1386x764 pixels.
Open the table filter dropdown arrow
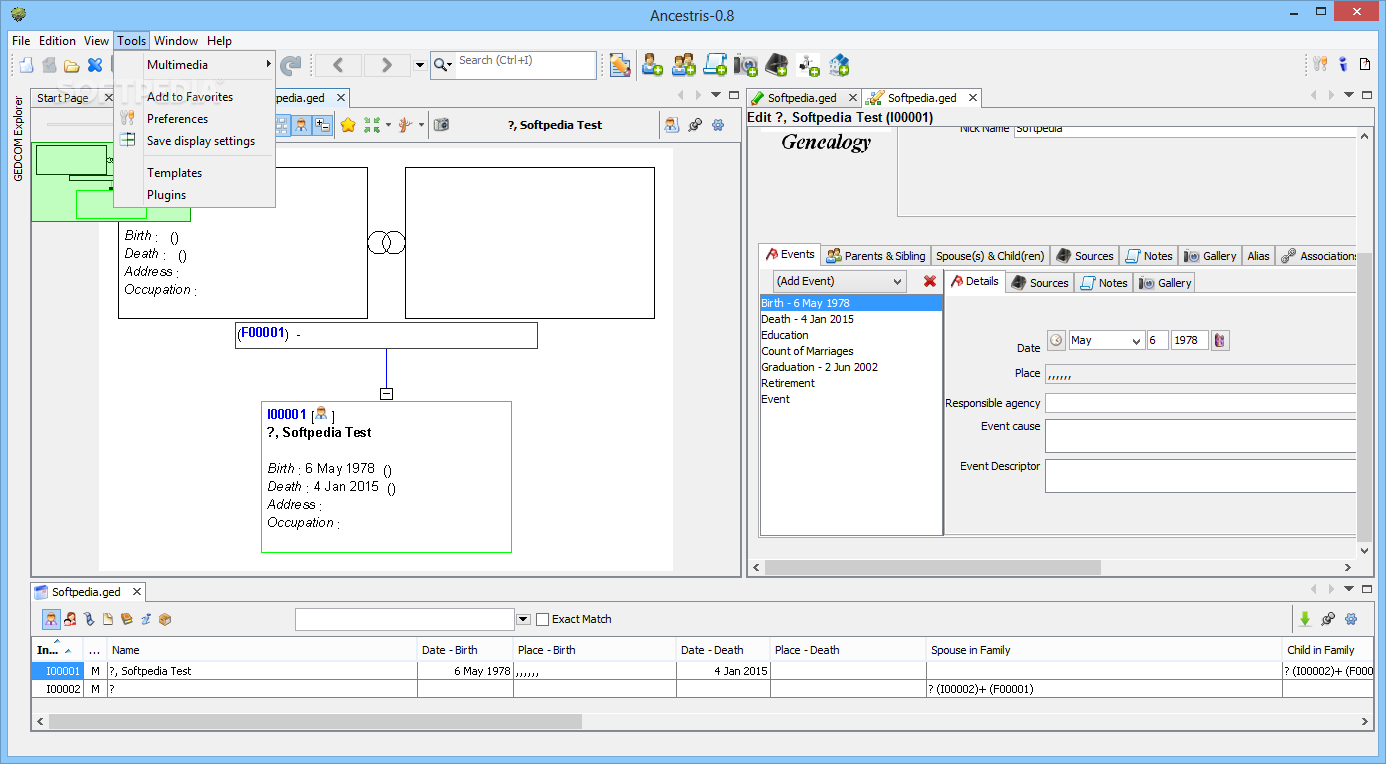coord(523,620)
